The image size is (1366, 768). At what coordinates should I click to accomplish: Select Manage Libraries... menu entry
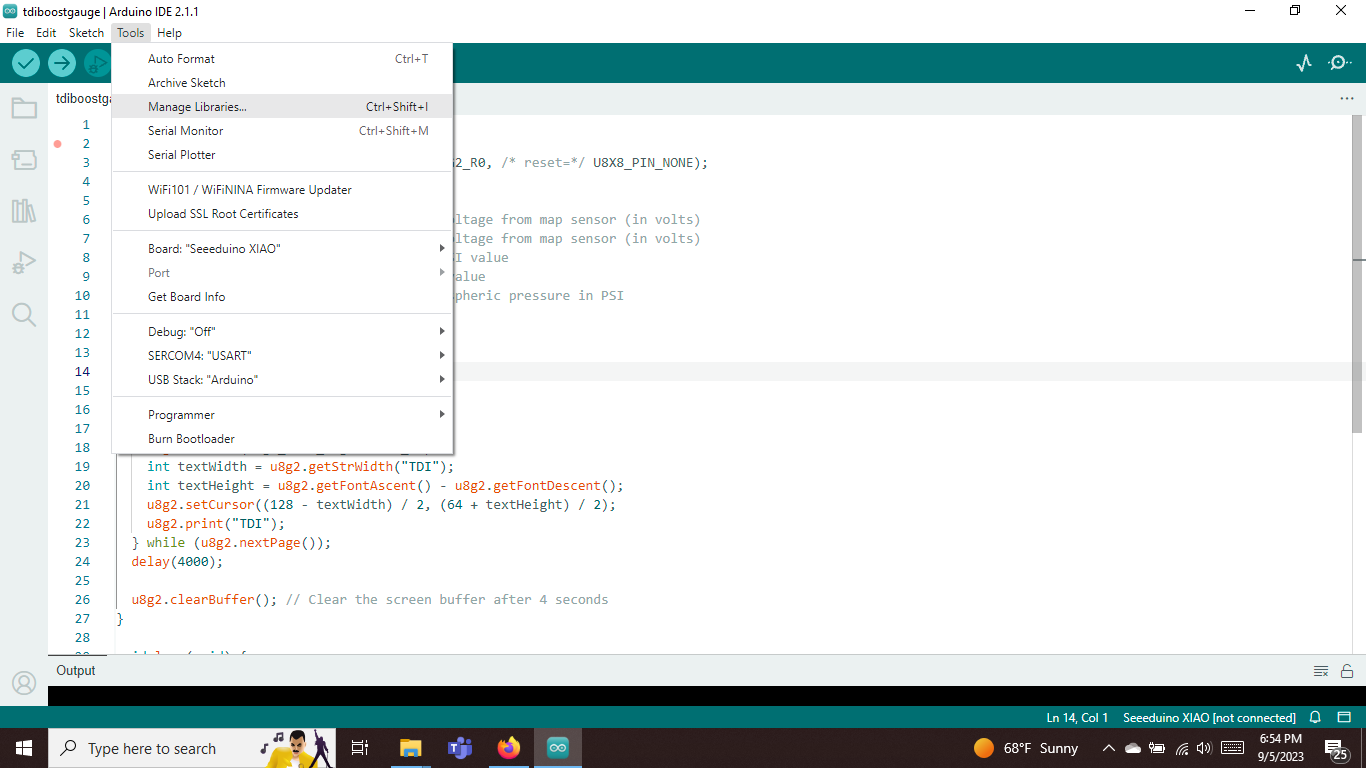pyautogui.click(x=282, y=107)
